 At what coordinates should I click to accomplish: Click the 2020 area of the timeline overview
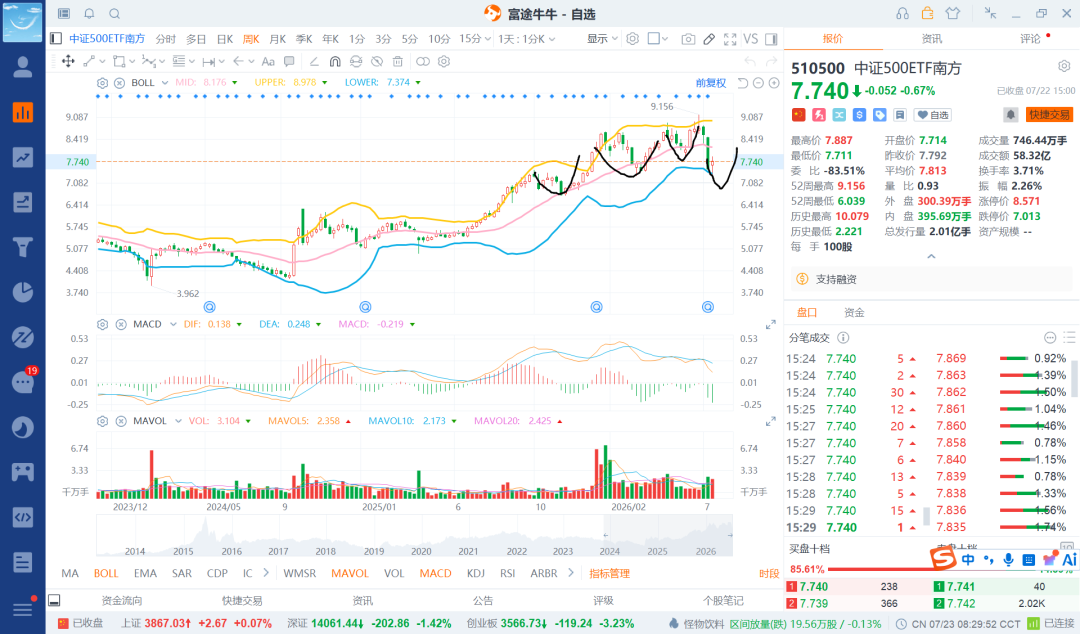pos(421,551)
